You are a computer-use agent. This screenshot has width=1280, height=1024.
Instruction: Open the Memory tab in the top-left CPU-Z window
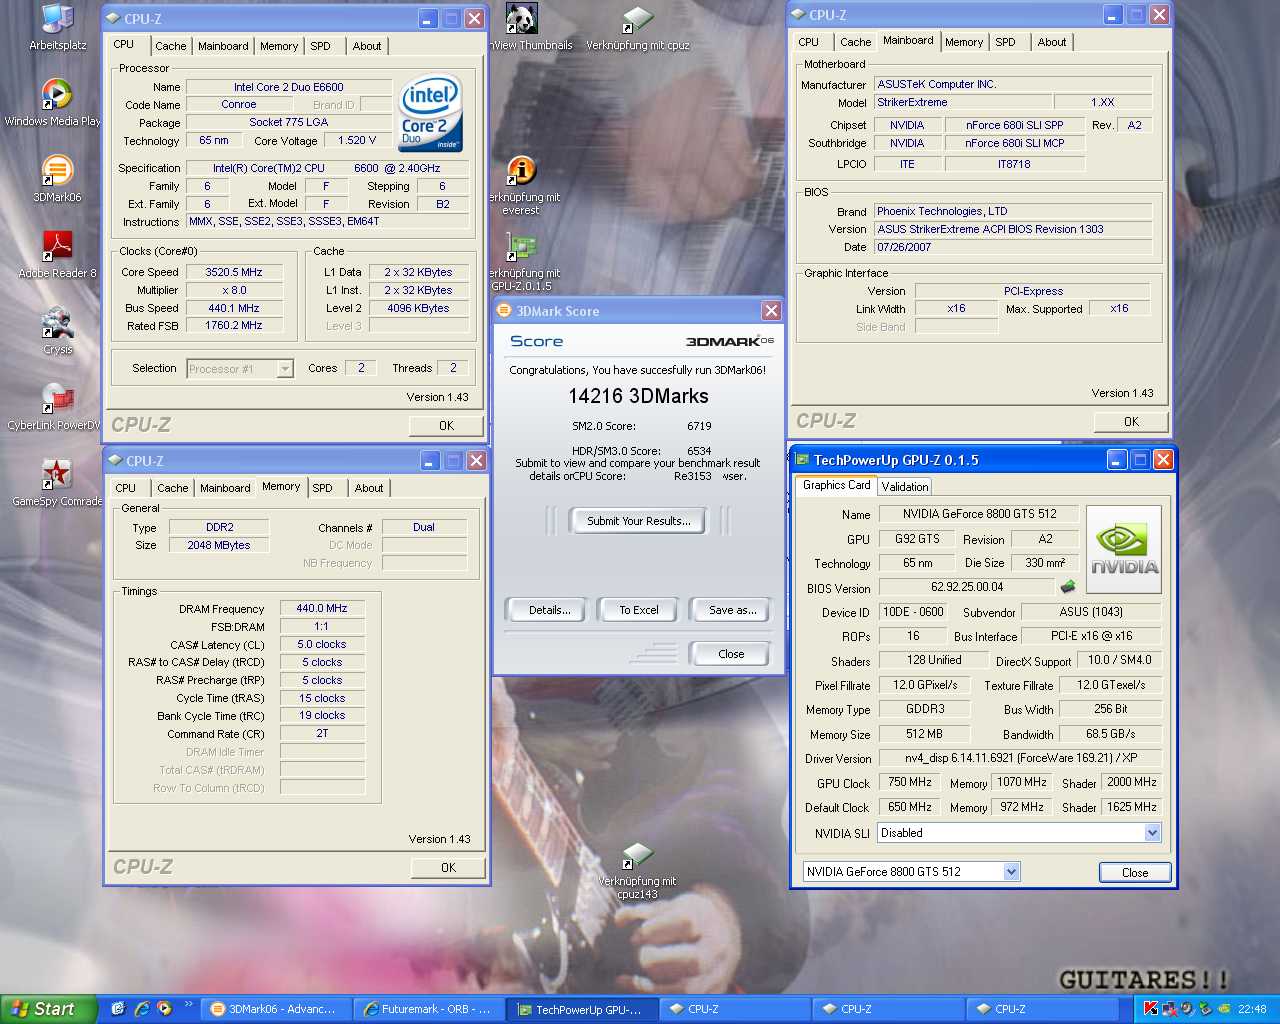click(279, 46)
